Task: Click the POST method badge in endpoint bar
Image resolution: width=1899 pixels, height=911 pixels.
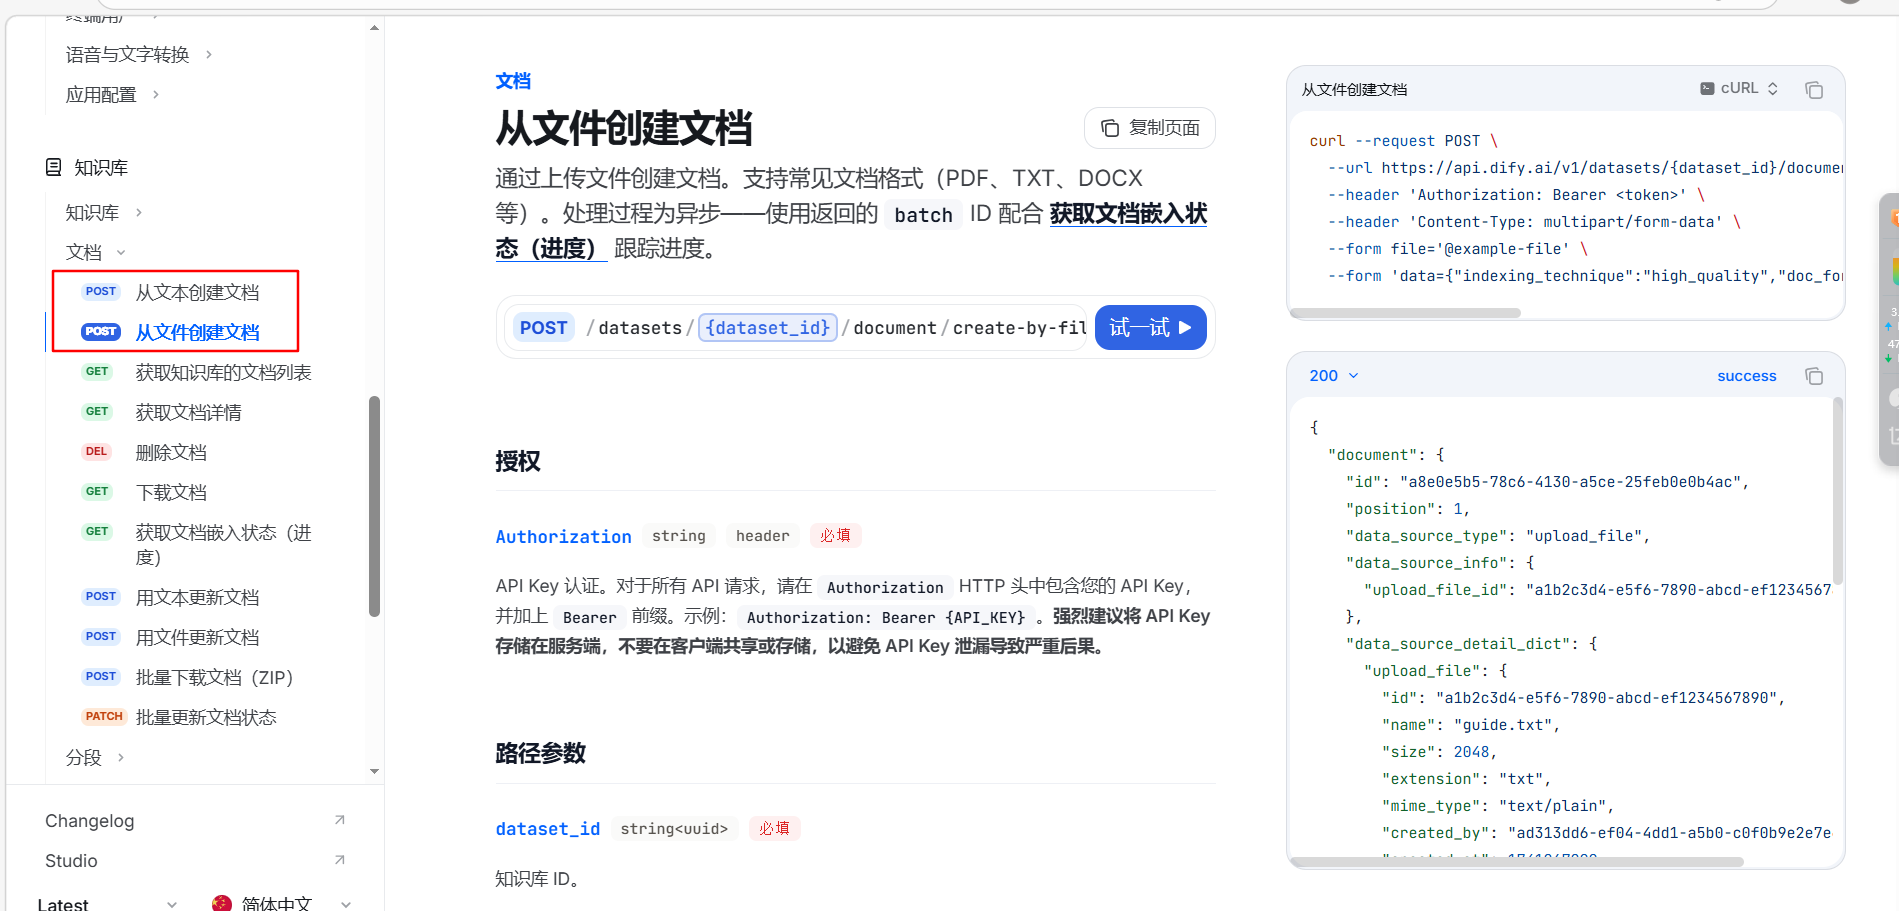Action: coord(543,327)
